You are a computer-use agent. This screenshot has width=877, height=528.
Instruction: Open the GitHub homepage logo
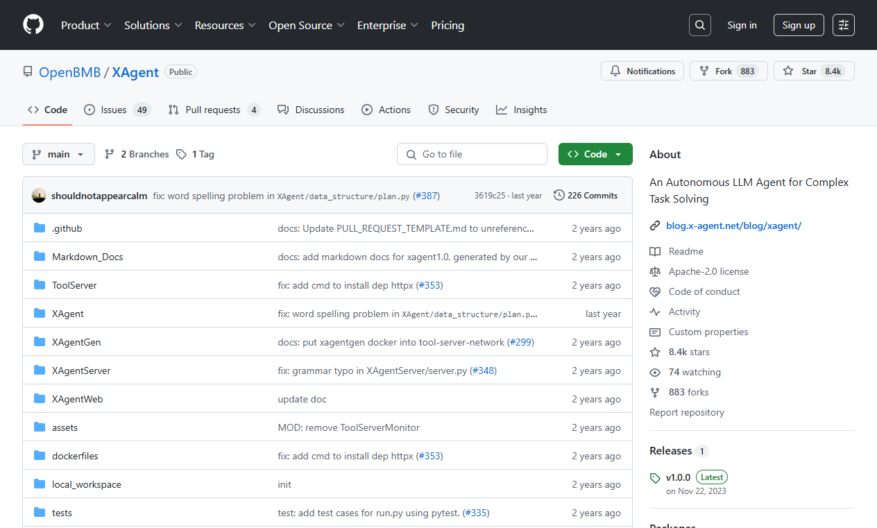click(33, 25)
